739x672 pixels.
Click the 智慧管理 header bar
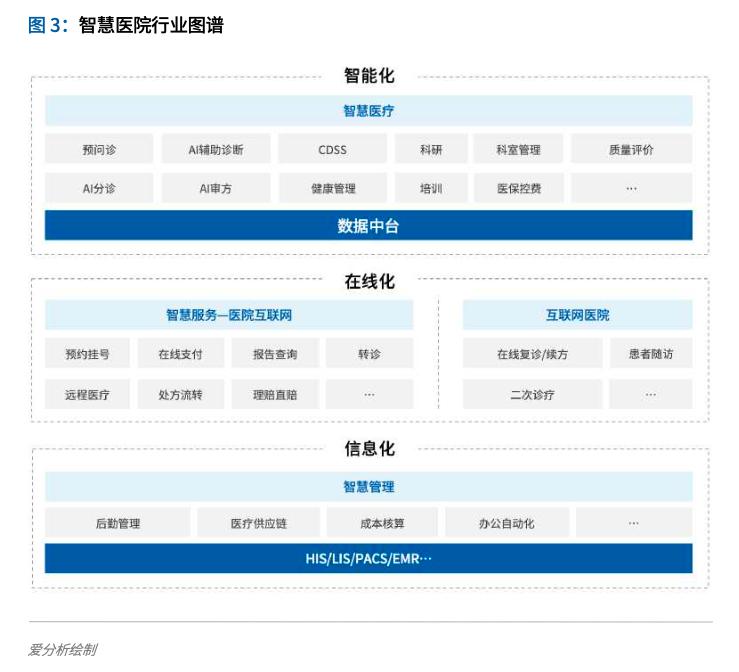(369, 486)
